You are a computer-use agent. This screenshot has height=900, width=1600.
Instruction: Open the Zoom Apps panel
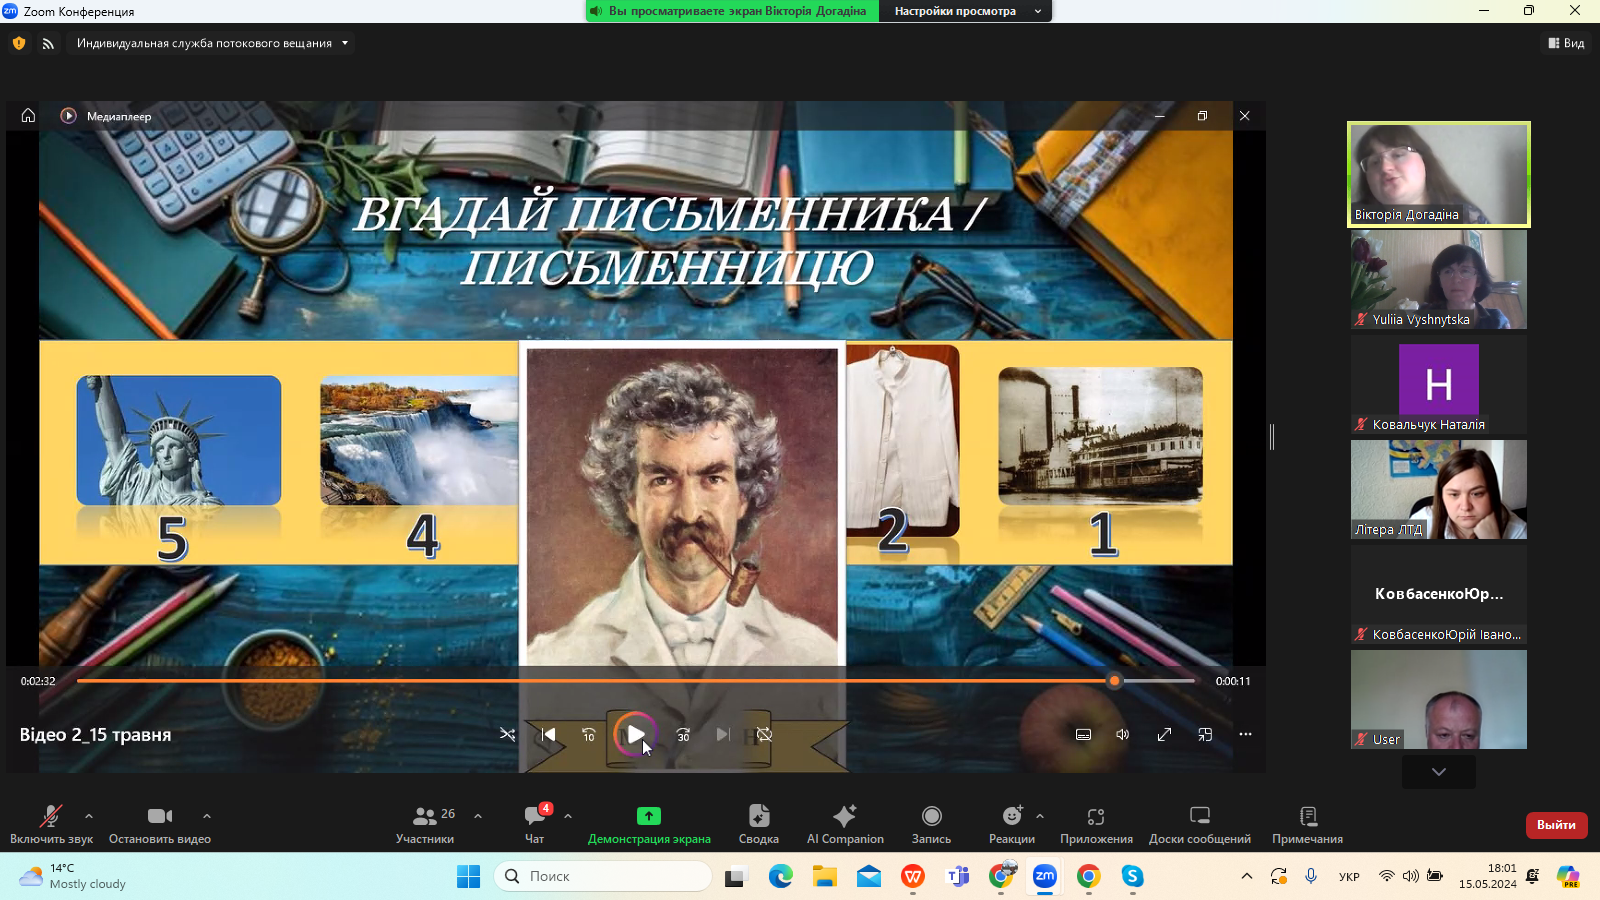(x=1096, y=823)
